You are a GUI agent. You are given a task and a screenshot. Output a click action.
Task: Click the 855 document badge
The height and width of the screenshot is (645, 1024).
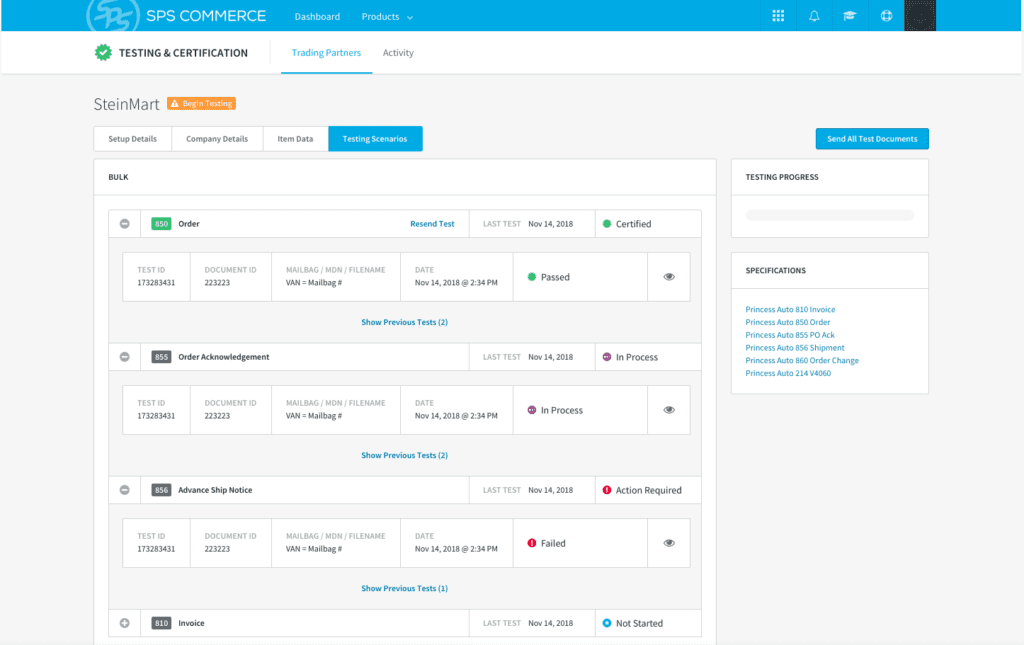161,357
